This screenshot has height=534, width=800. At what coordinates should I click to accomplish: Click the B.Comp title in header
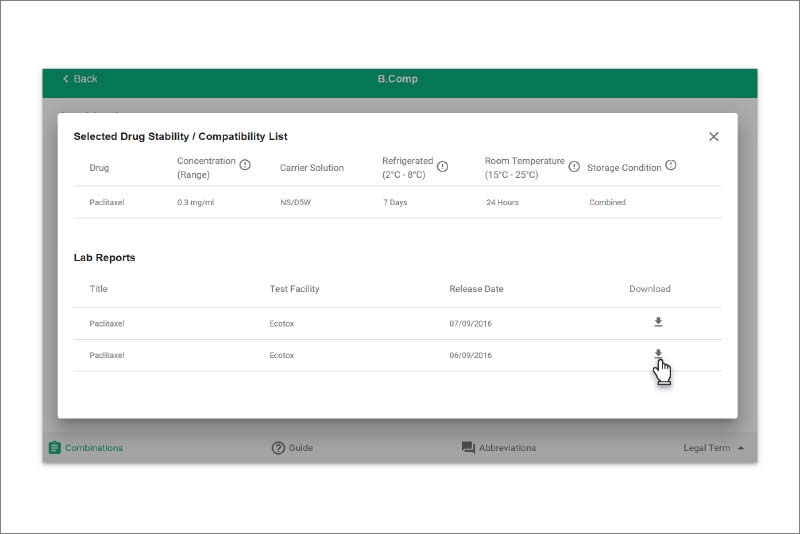(397, 79)
